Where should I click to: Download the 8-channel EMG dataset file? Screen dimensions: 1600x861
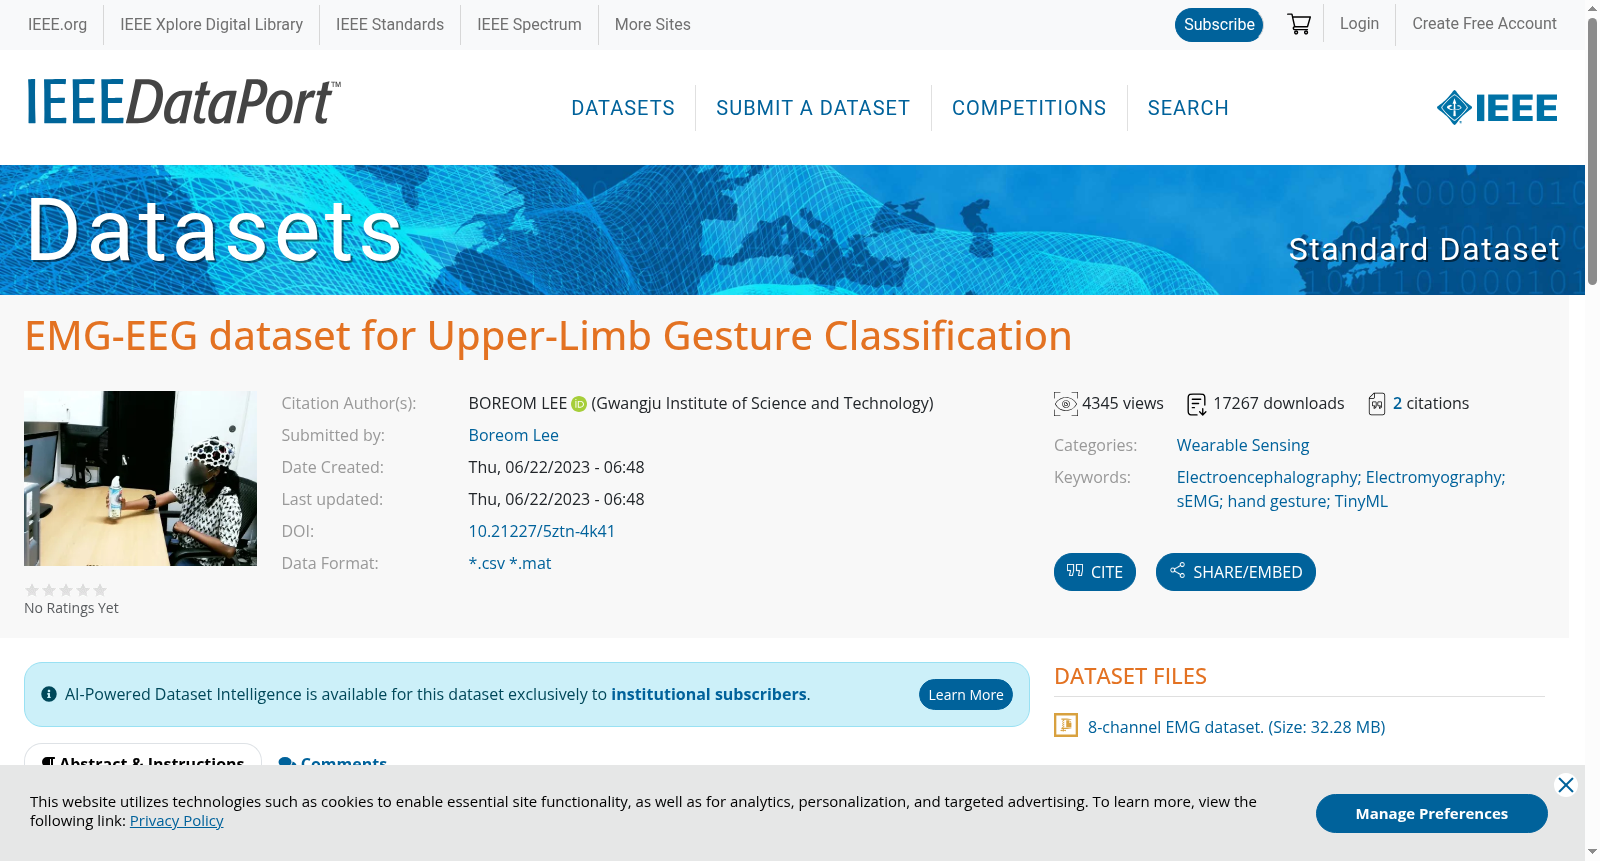[1236, 727]
